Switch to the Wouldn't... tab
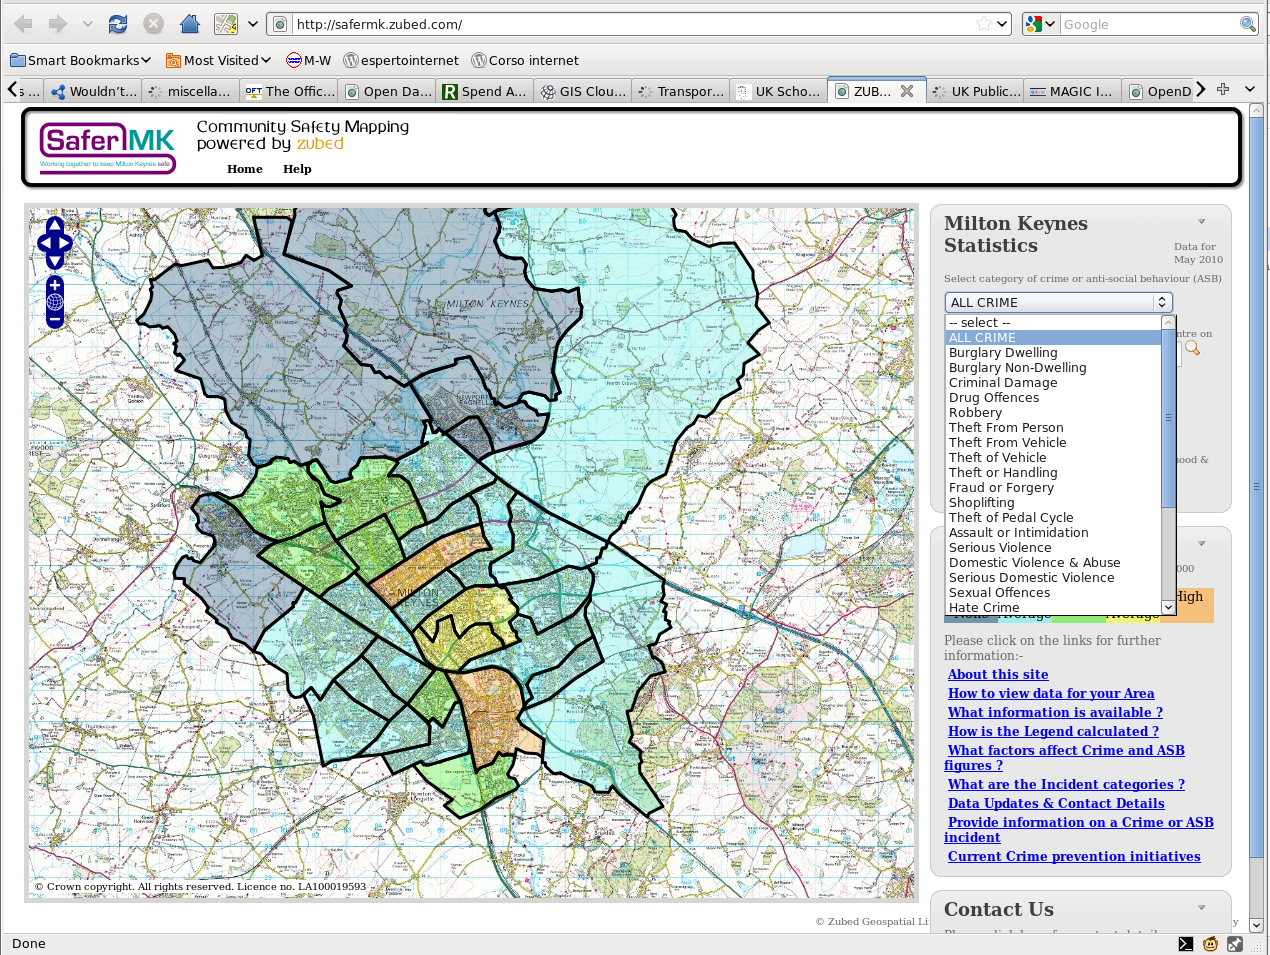This screenshot has height=955, width=1270. 94,91
